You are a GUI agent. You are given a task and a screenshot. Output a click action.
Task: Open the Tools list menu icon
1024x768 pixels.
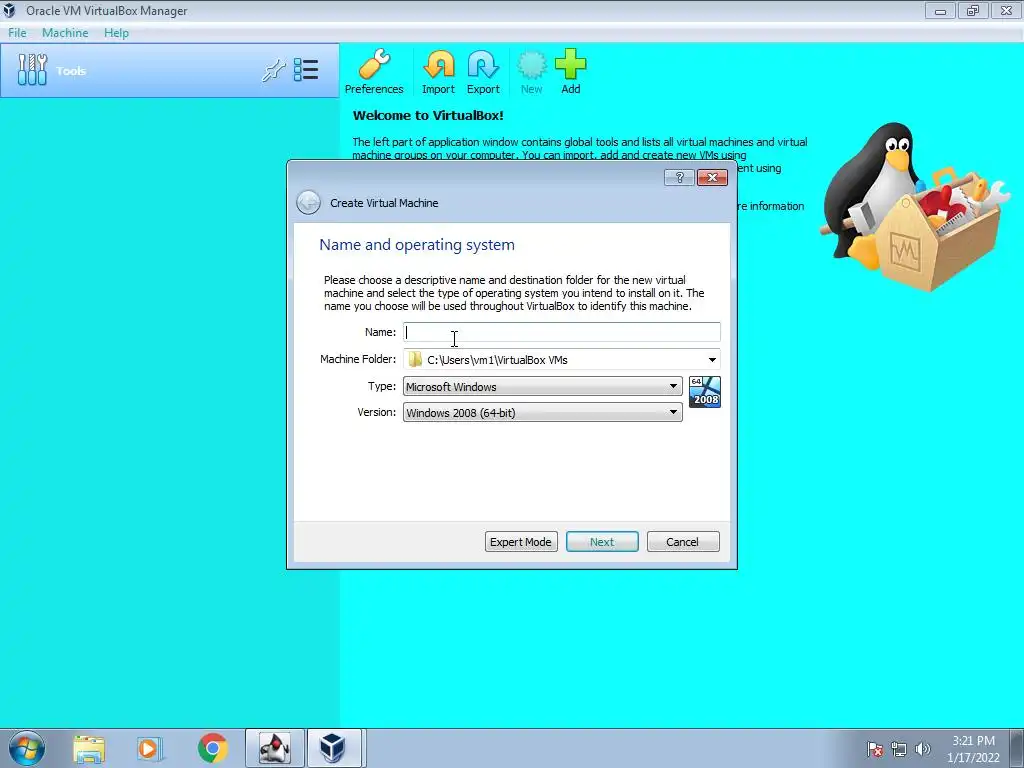[x=306, y=70]
